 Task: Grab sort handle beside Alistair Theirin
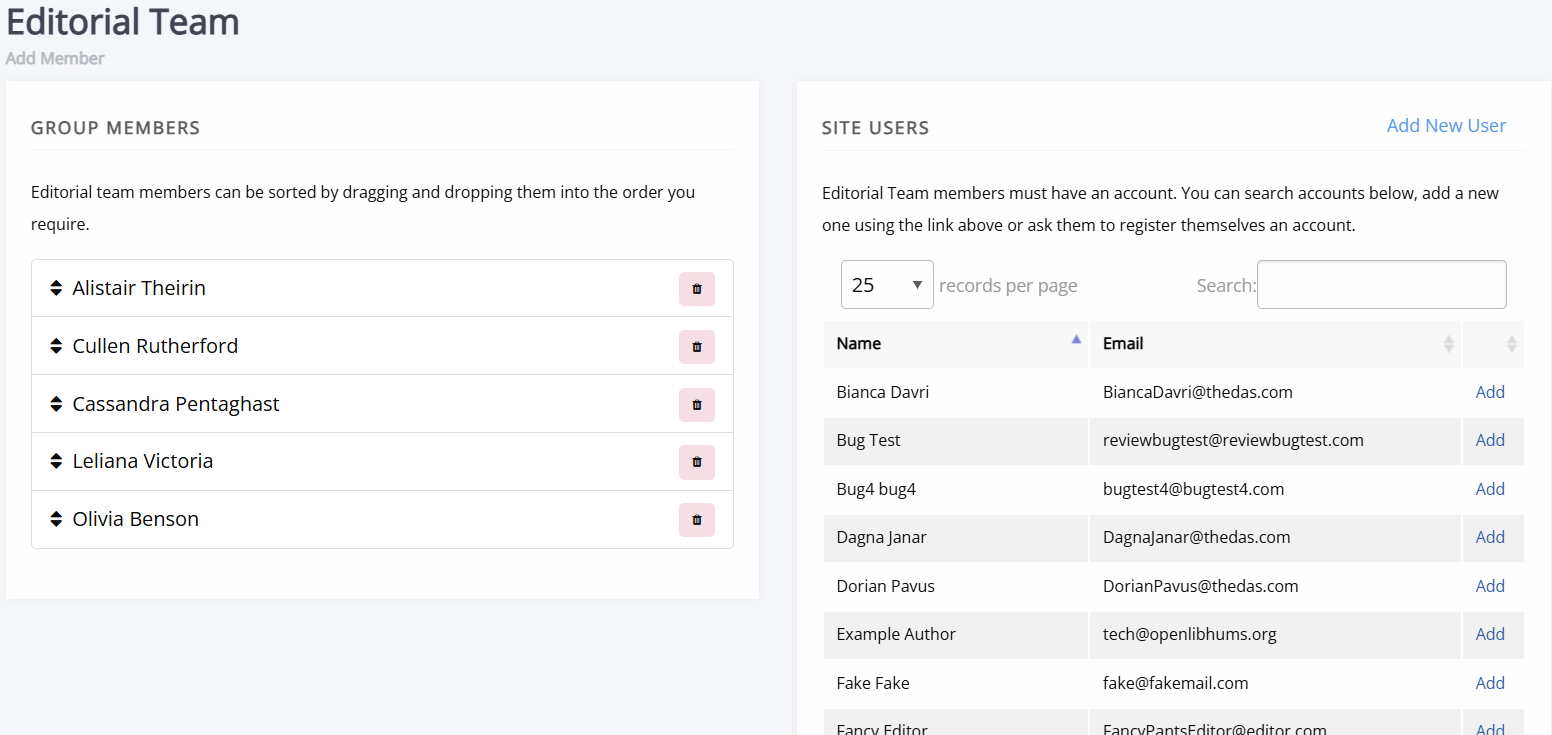(56, 288)
